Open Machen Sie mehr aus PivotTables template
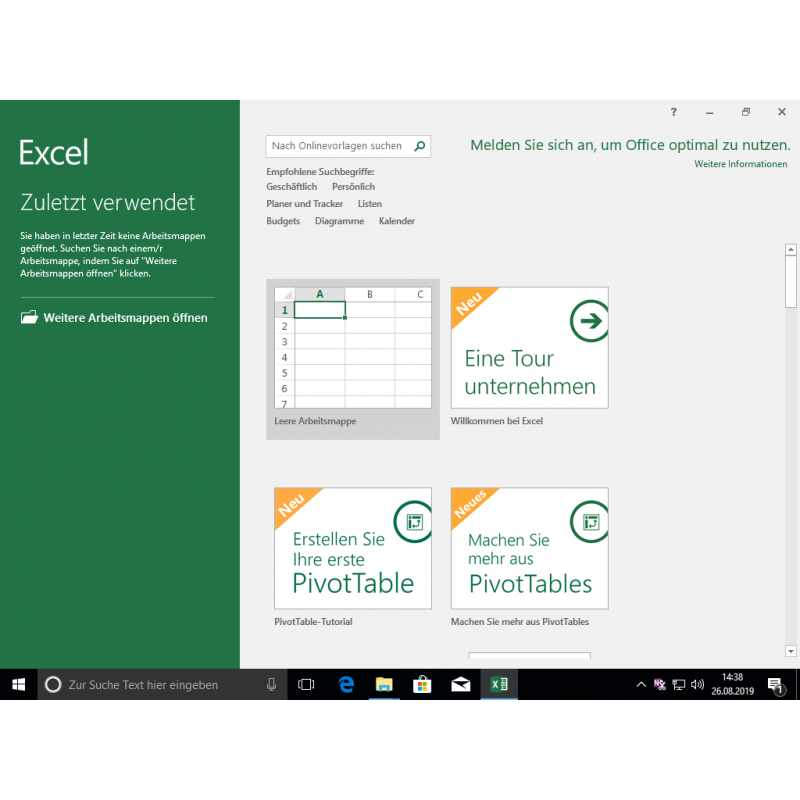 (x=529, y=548)
